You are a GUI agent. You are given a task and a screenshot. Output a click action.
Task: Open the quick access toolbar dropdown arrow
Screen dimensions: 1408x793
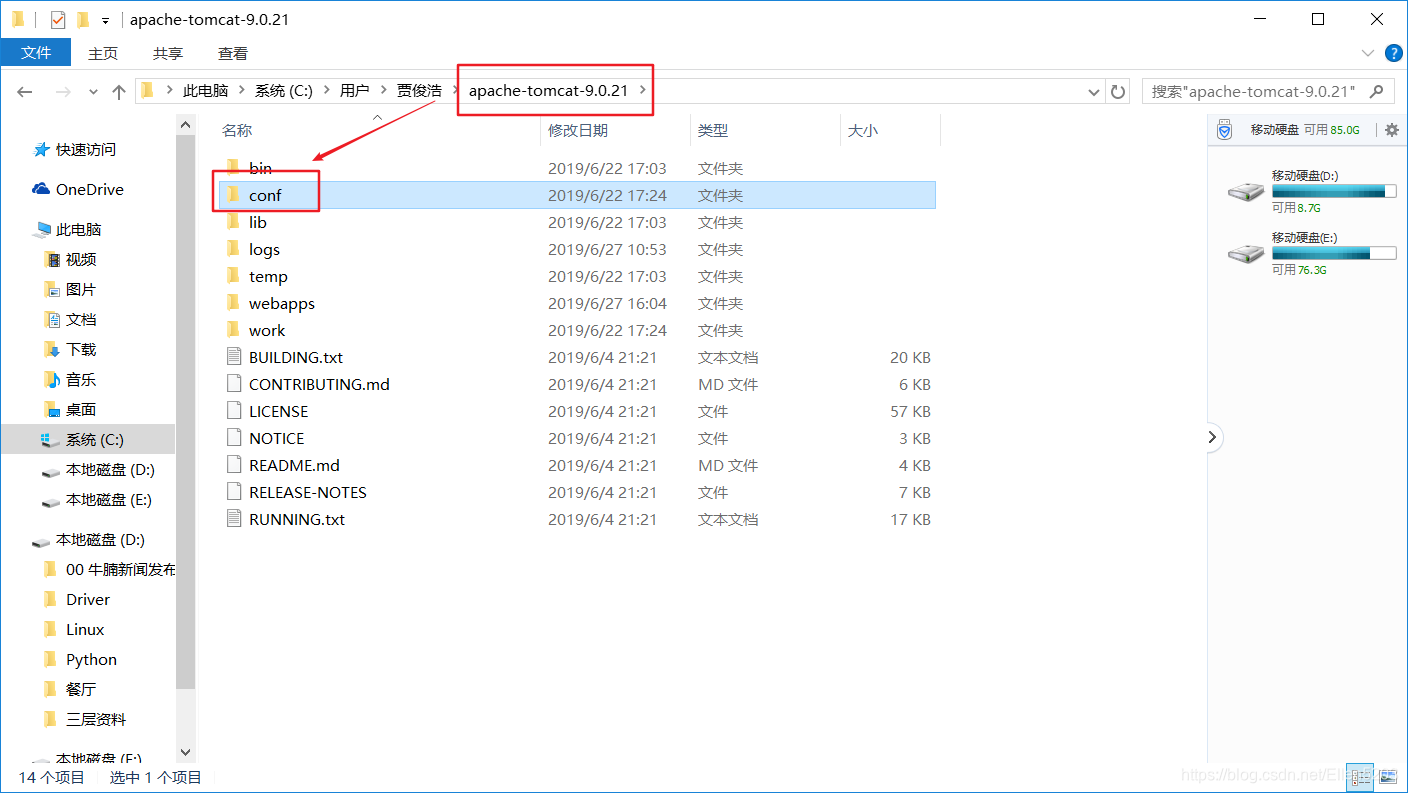(105, 20)
